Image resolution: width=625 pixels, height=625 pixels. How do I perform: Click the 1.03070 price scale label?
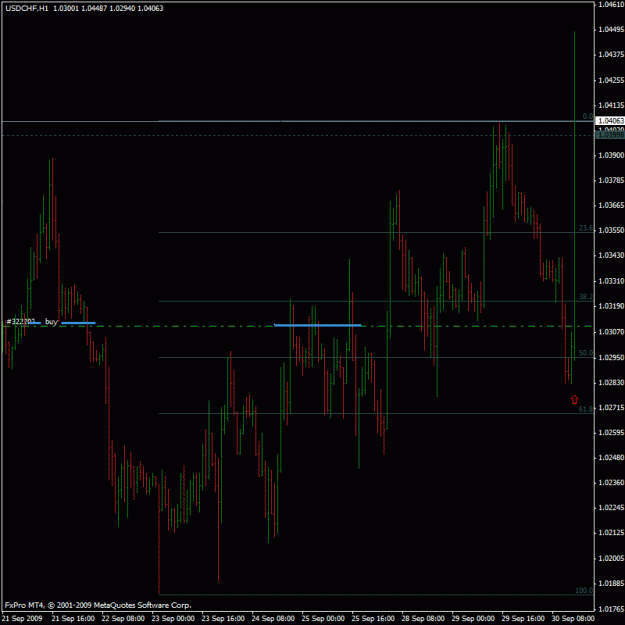611,332
